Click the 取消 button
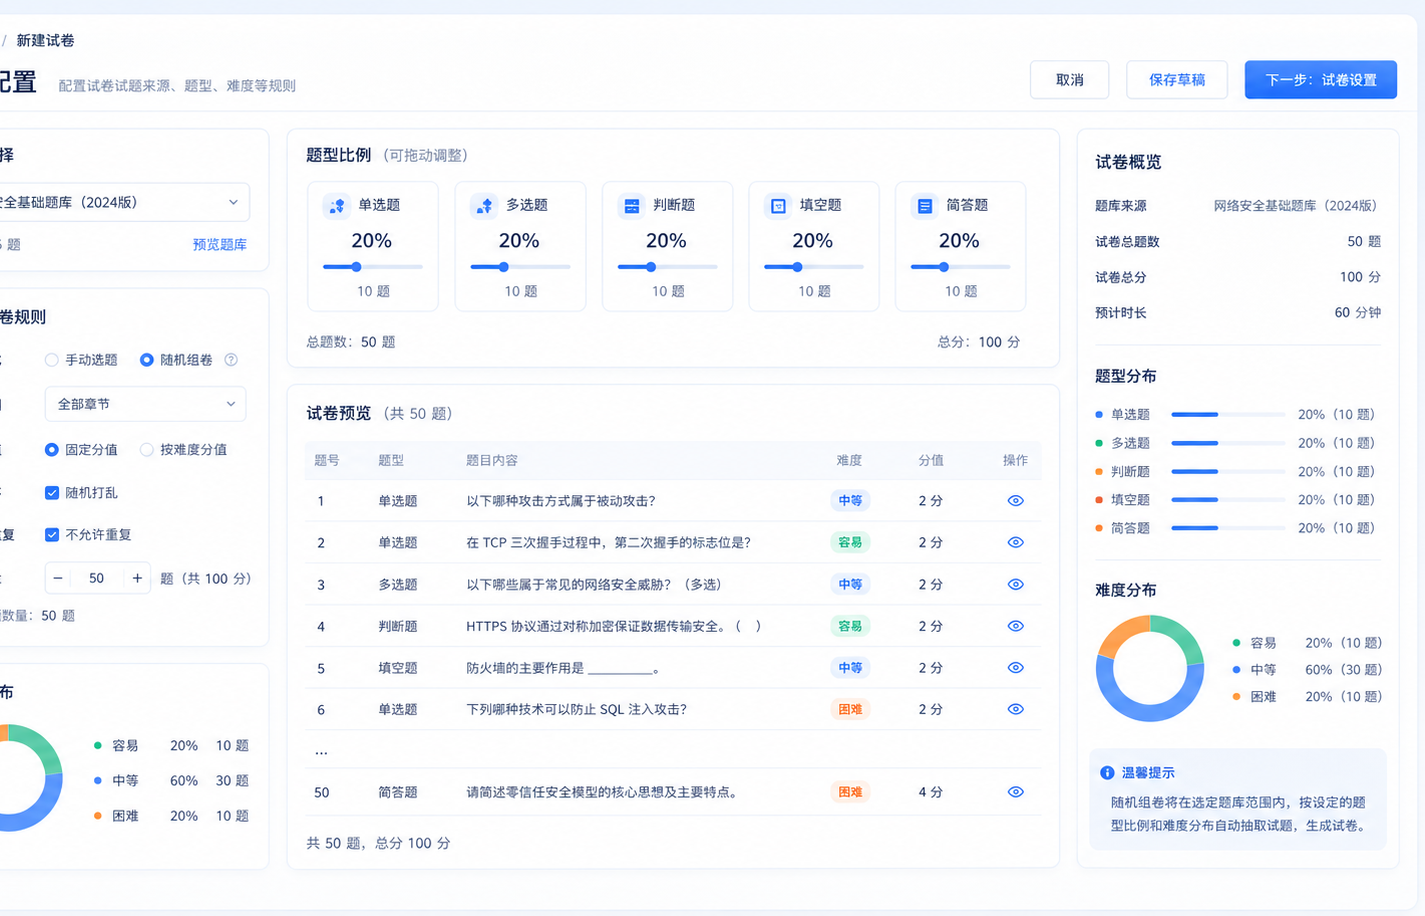 click(1069, 80)
